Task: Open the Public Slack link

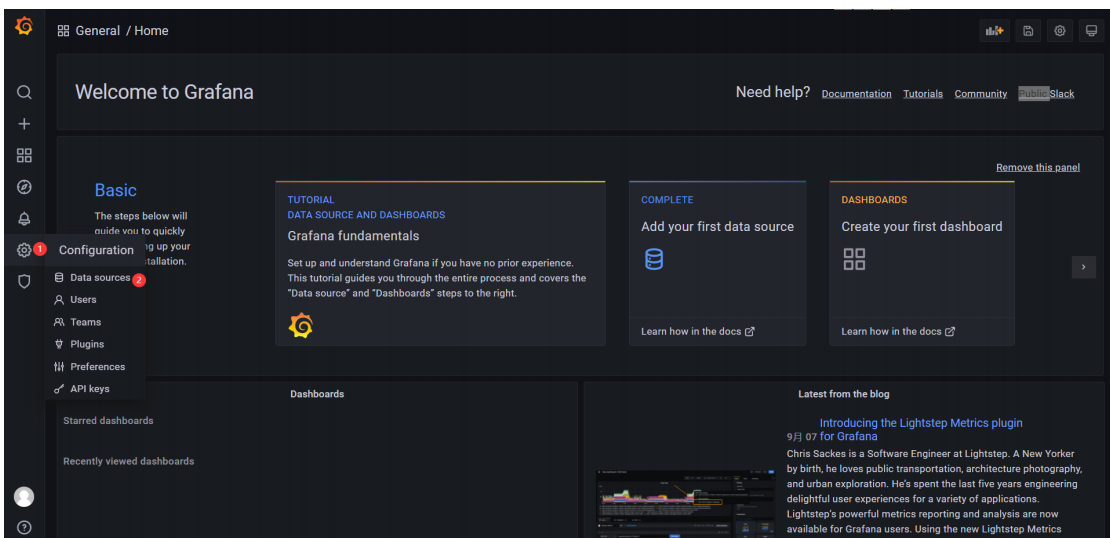Action: click(1046, 93)
